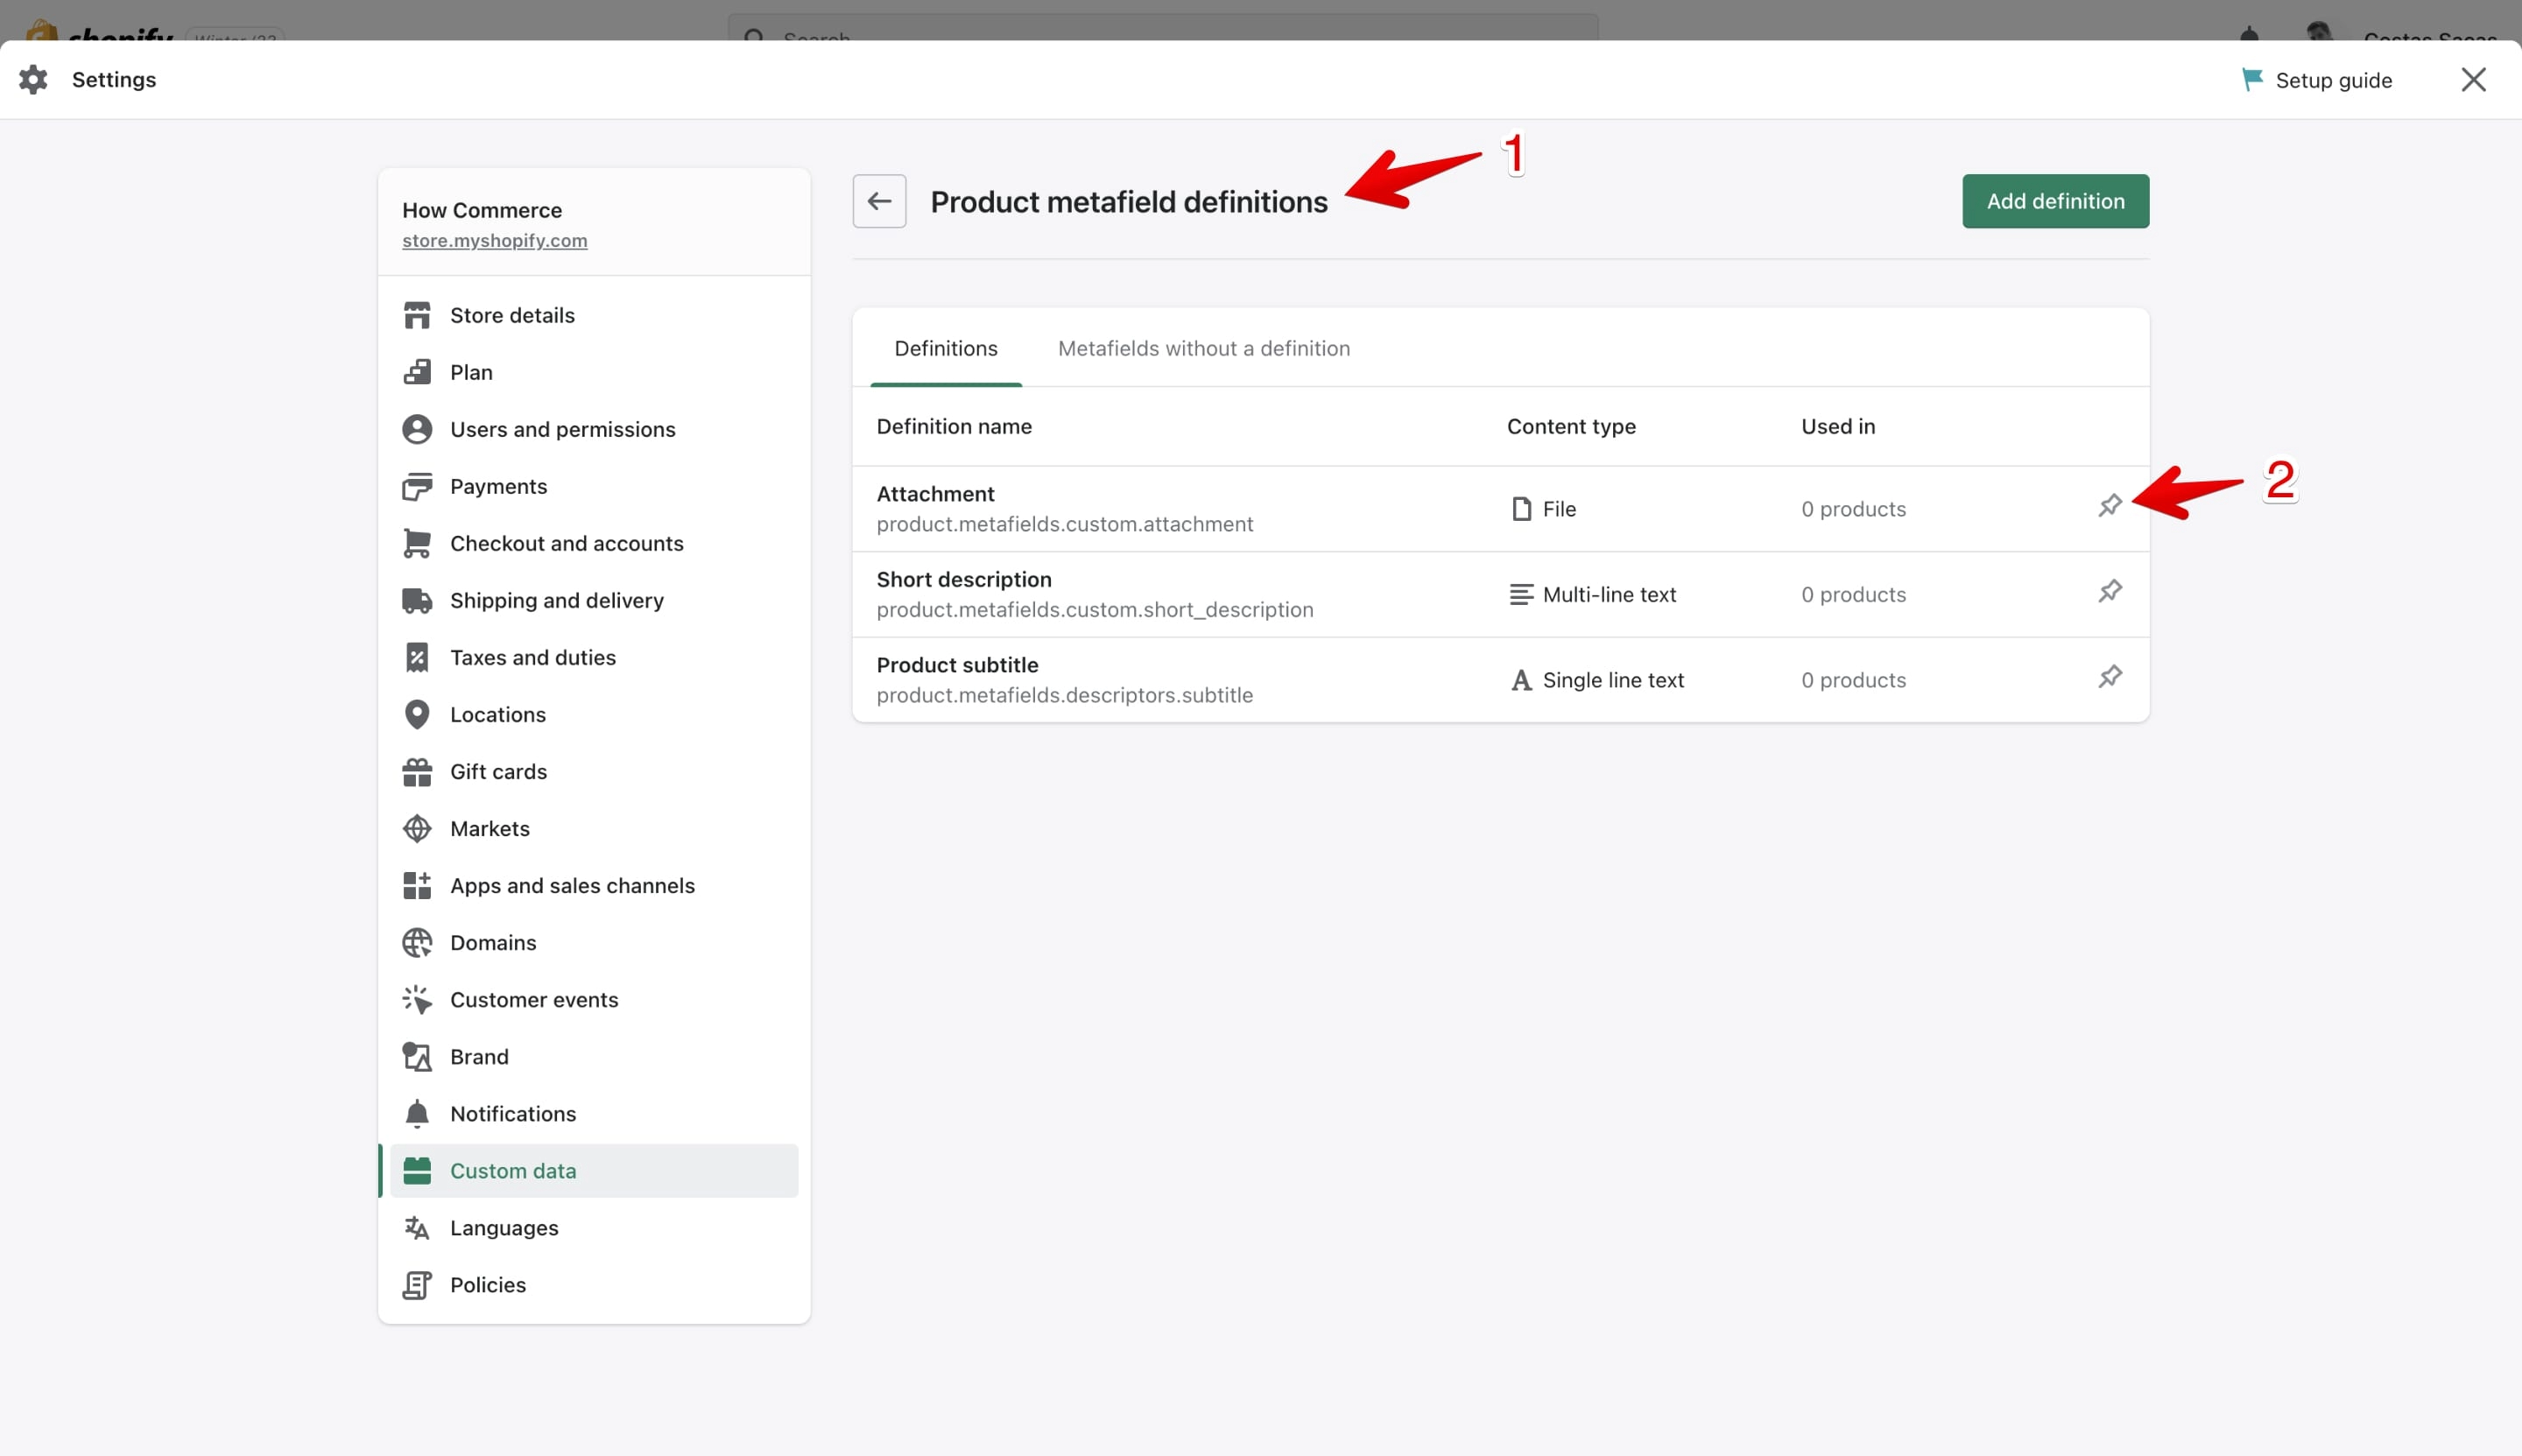Click the Definition name column header
Screen dimensions: 2522x1456
[x=954, y=426]
